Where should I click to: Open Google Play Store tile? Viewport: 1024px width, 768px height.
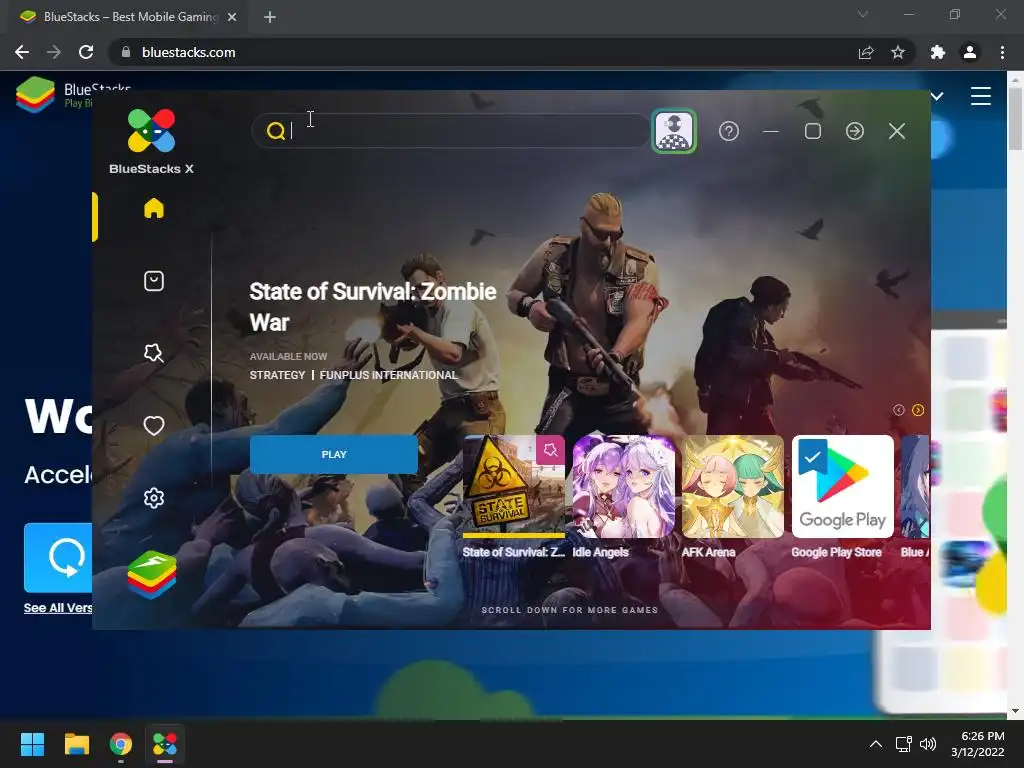[842, 487]
